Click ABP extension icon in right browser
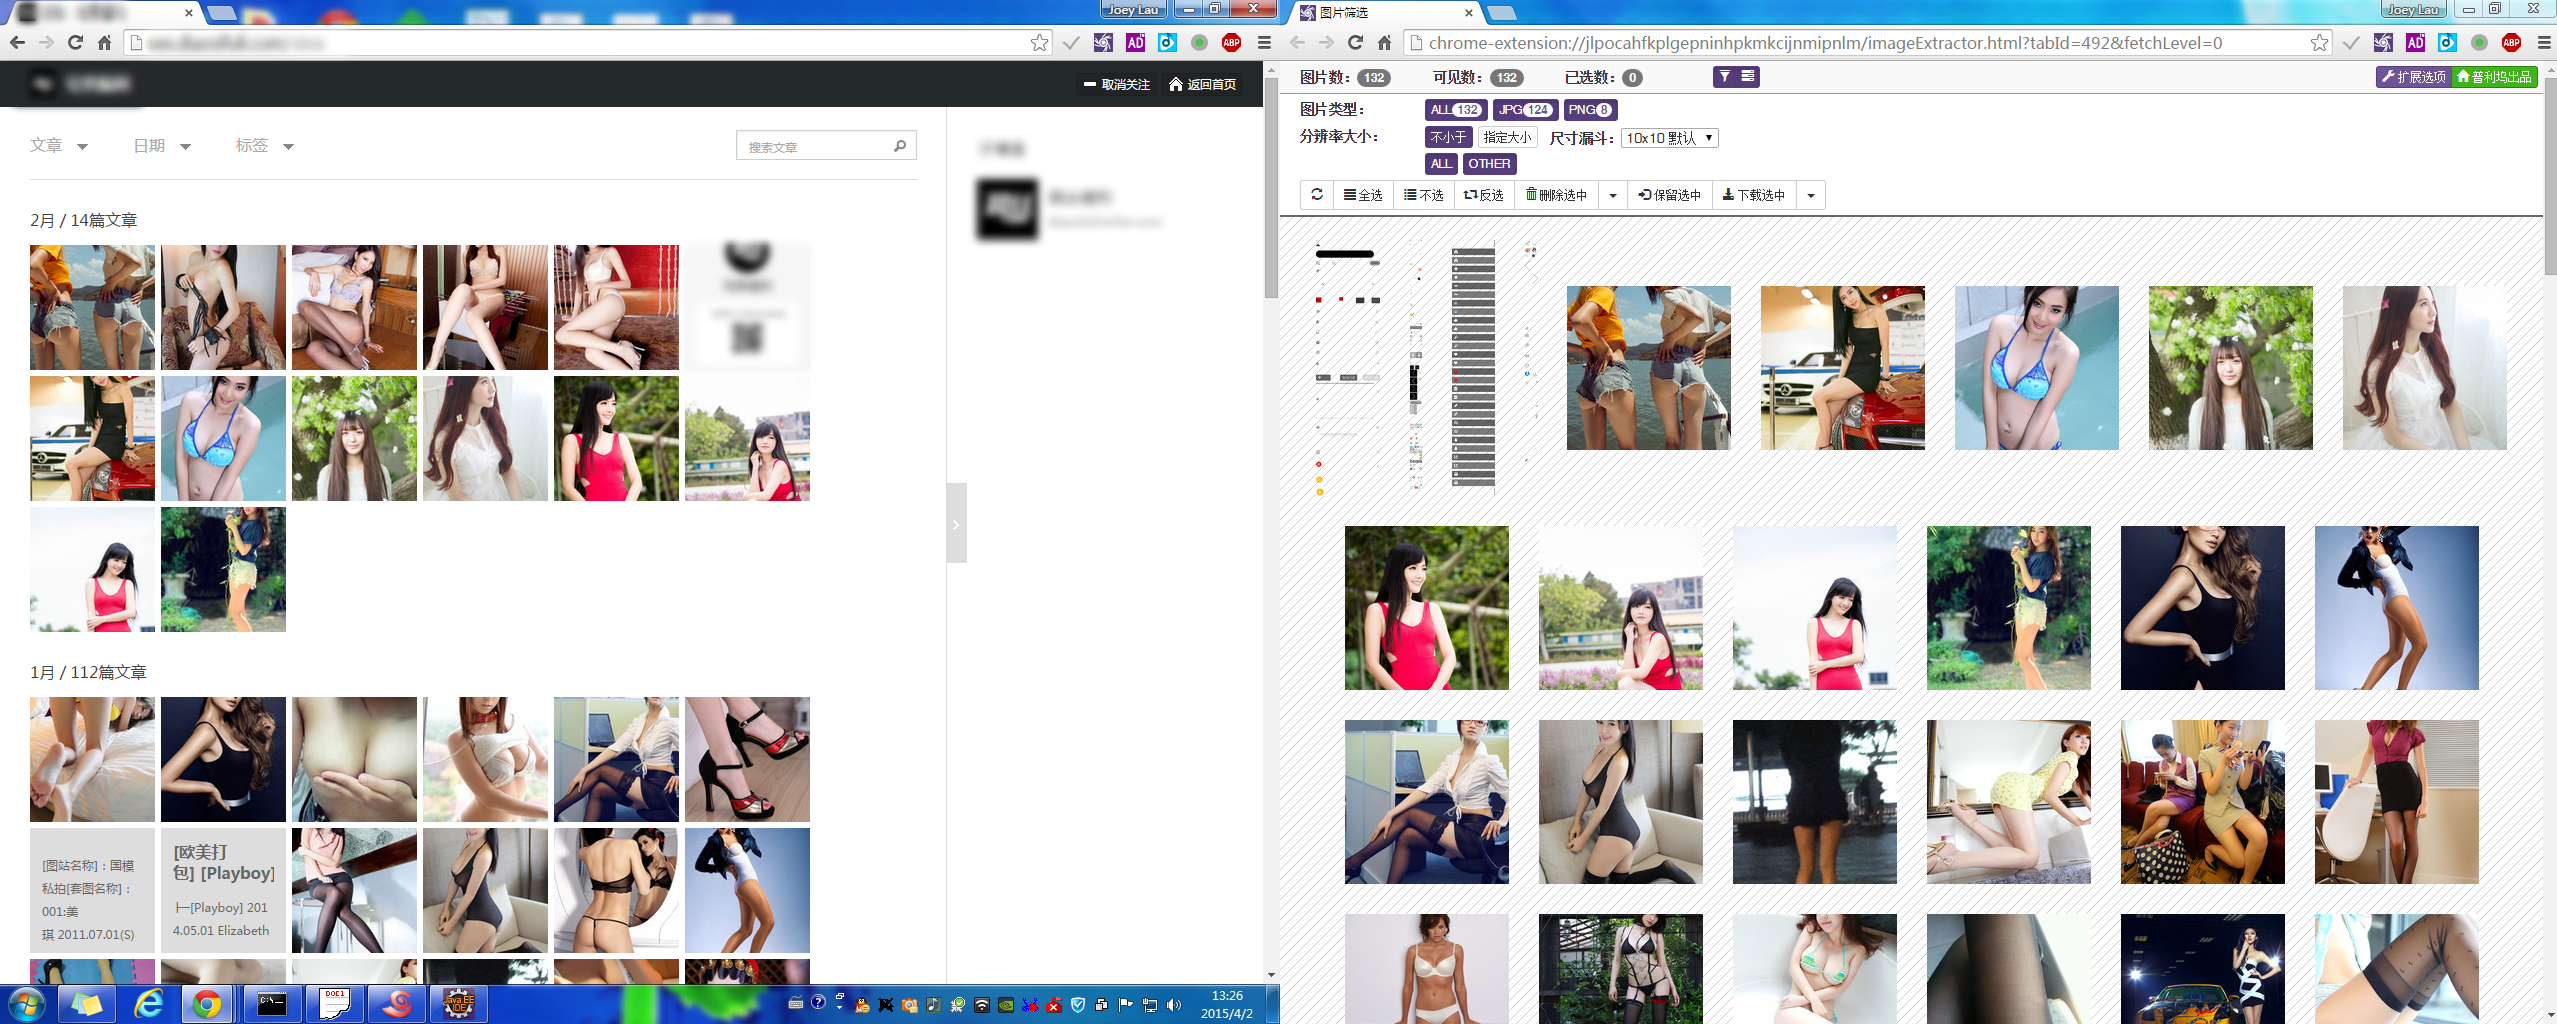The width and height of the screenshot is (2557, 1024). (2511, 43)
